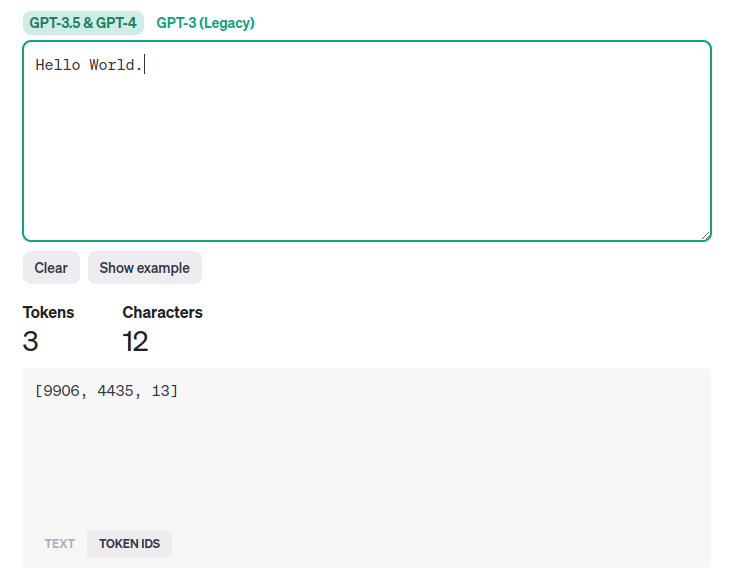Open the GPT-3 (Legacy) tab
Image resolution: width=755 pixels, height=577 pixels.
pos(205,23)
